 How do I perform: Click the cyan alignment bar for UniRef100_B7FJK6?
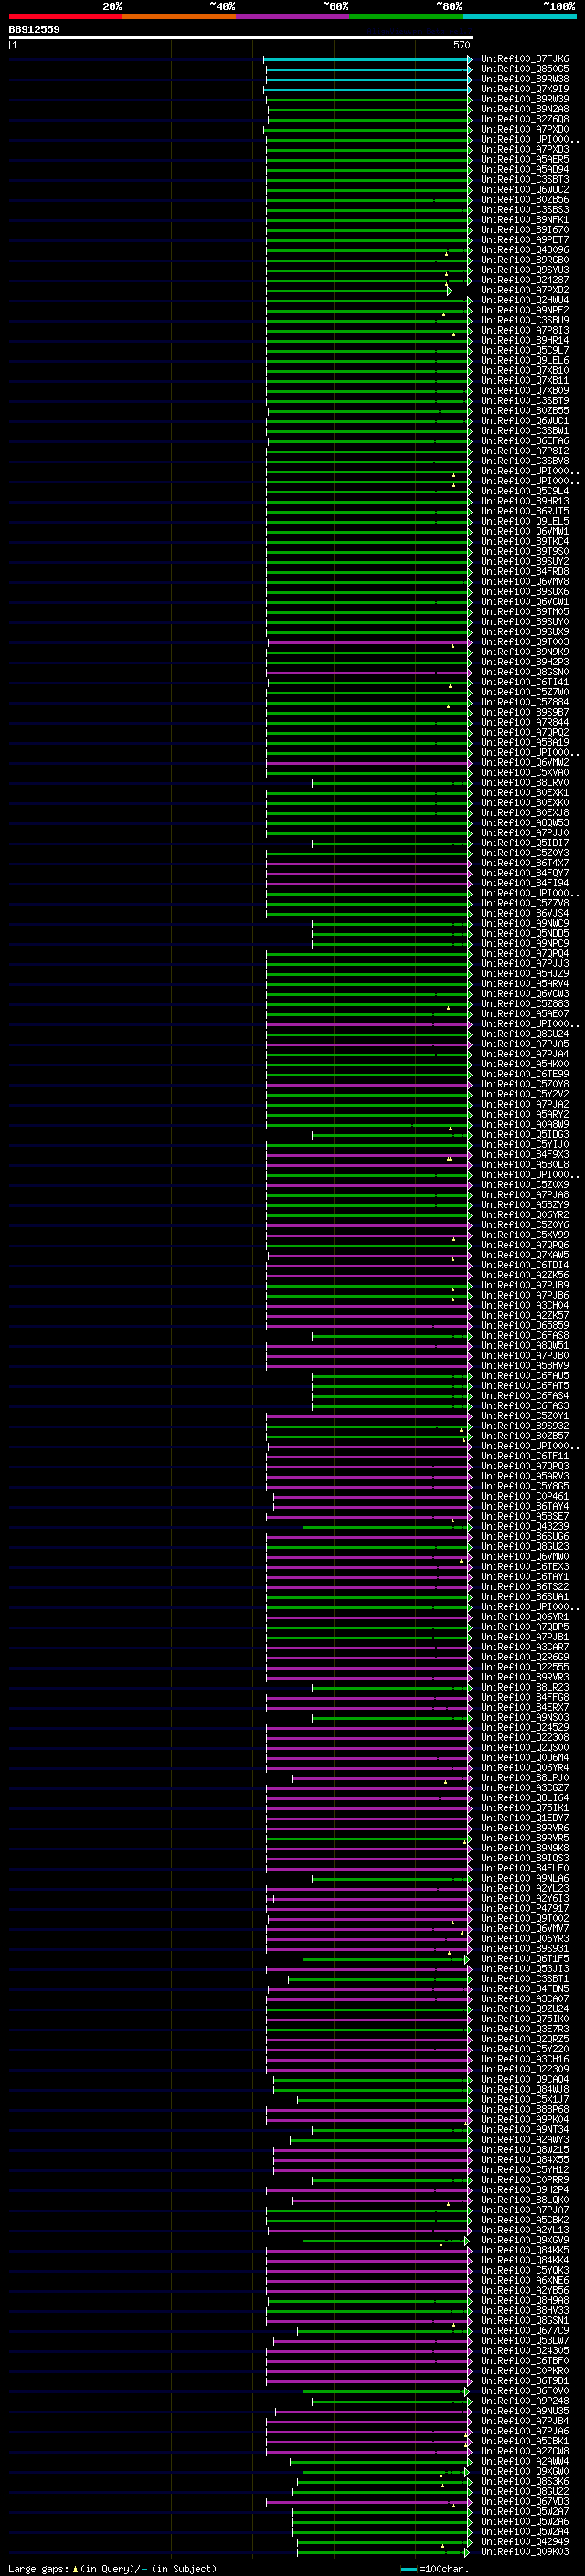[367, 59]
